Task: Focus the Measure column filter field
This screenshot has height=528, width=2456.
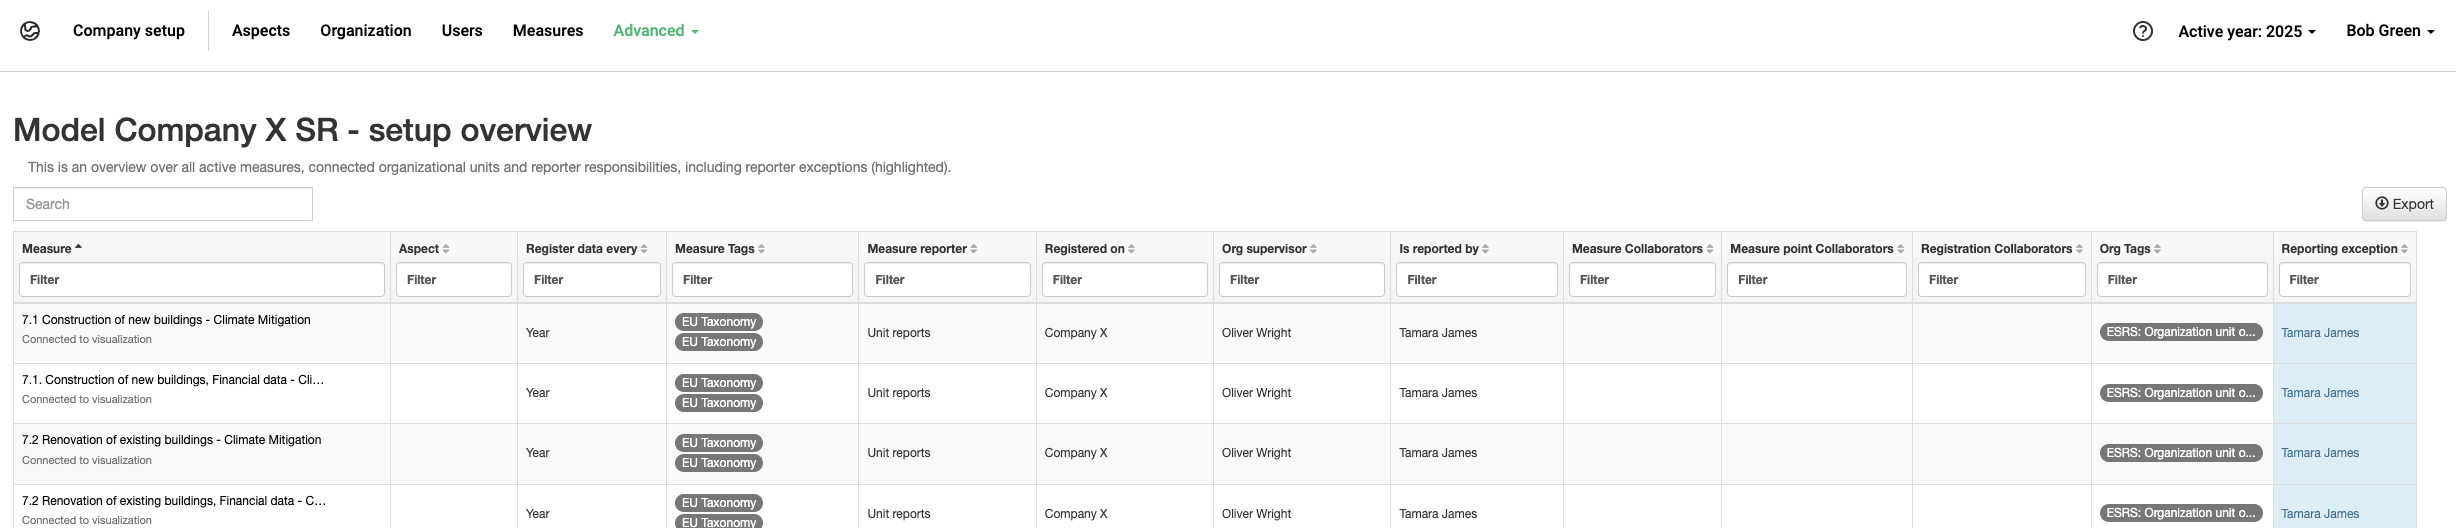Action: pyautogui.click(x=201, y=280)
